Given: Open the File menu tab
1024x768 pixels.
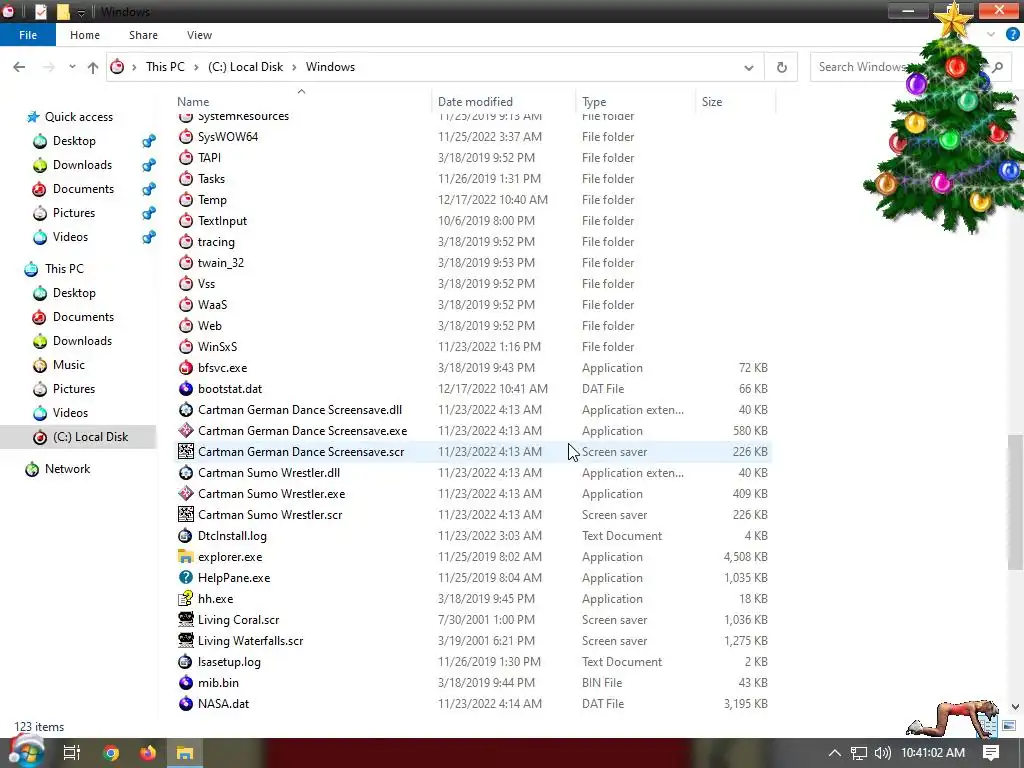Looking at the screenshot, I should [x=27, y=35].
